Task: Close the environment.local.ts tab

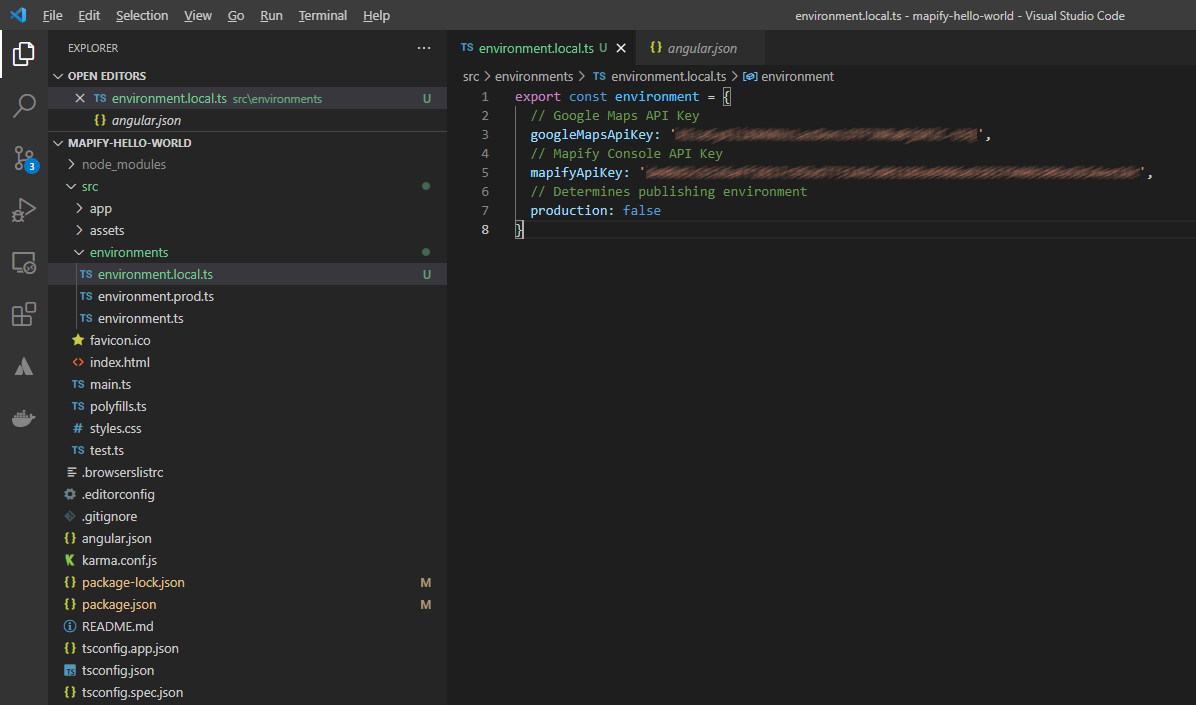Action: tap(622, 47)
